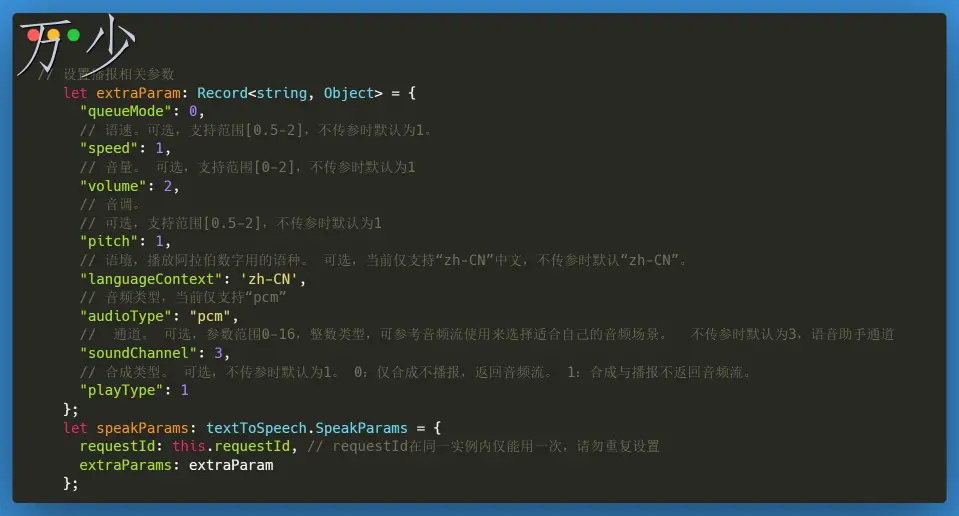The image size is (959, 516).
Task: Click the red close window dot
Action: 34,36
